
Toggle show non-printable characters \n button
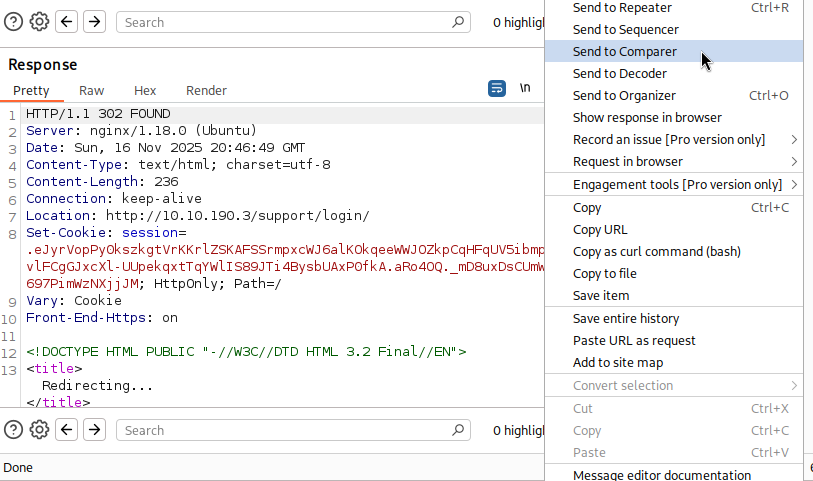pos(525,88)
